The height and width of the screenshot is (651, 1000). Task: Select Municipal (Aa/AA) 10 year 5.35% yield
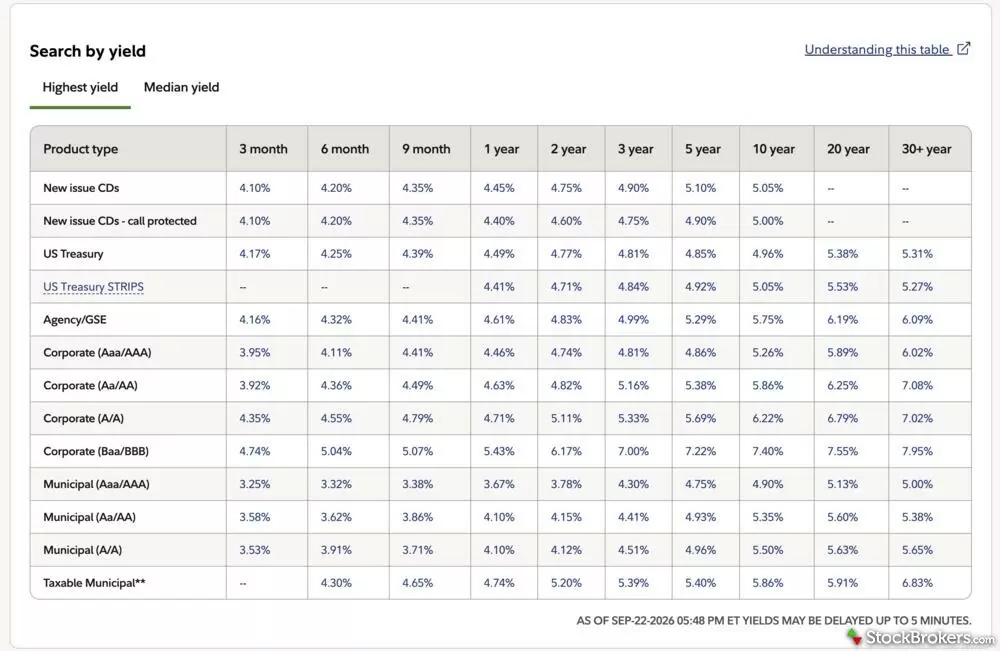coord(767,518)
